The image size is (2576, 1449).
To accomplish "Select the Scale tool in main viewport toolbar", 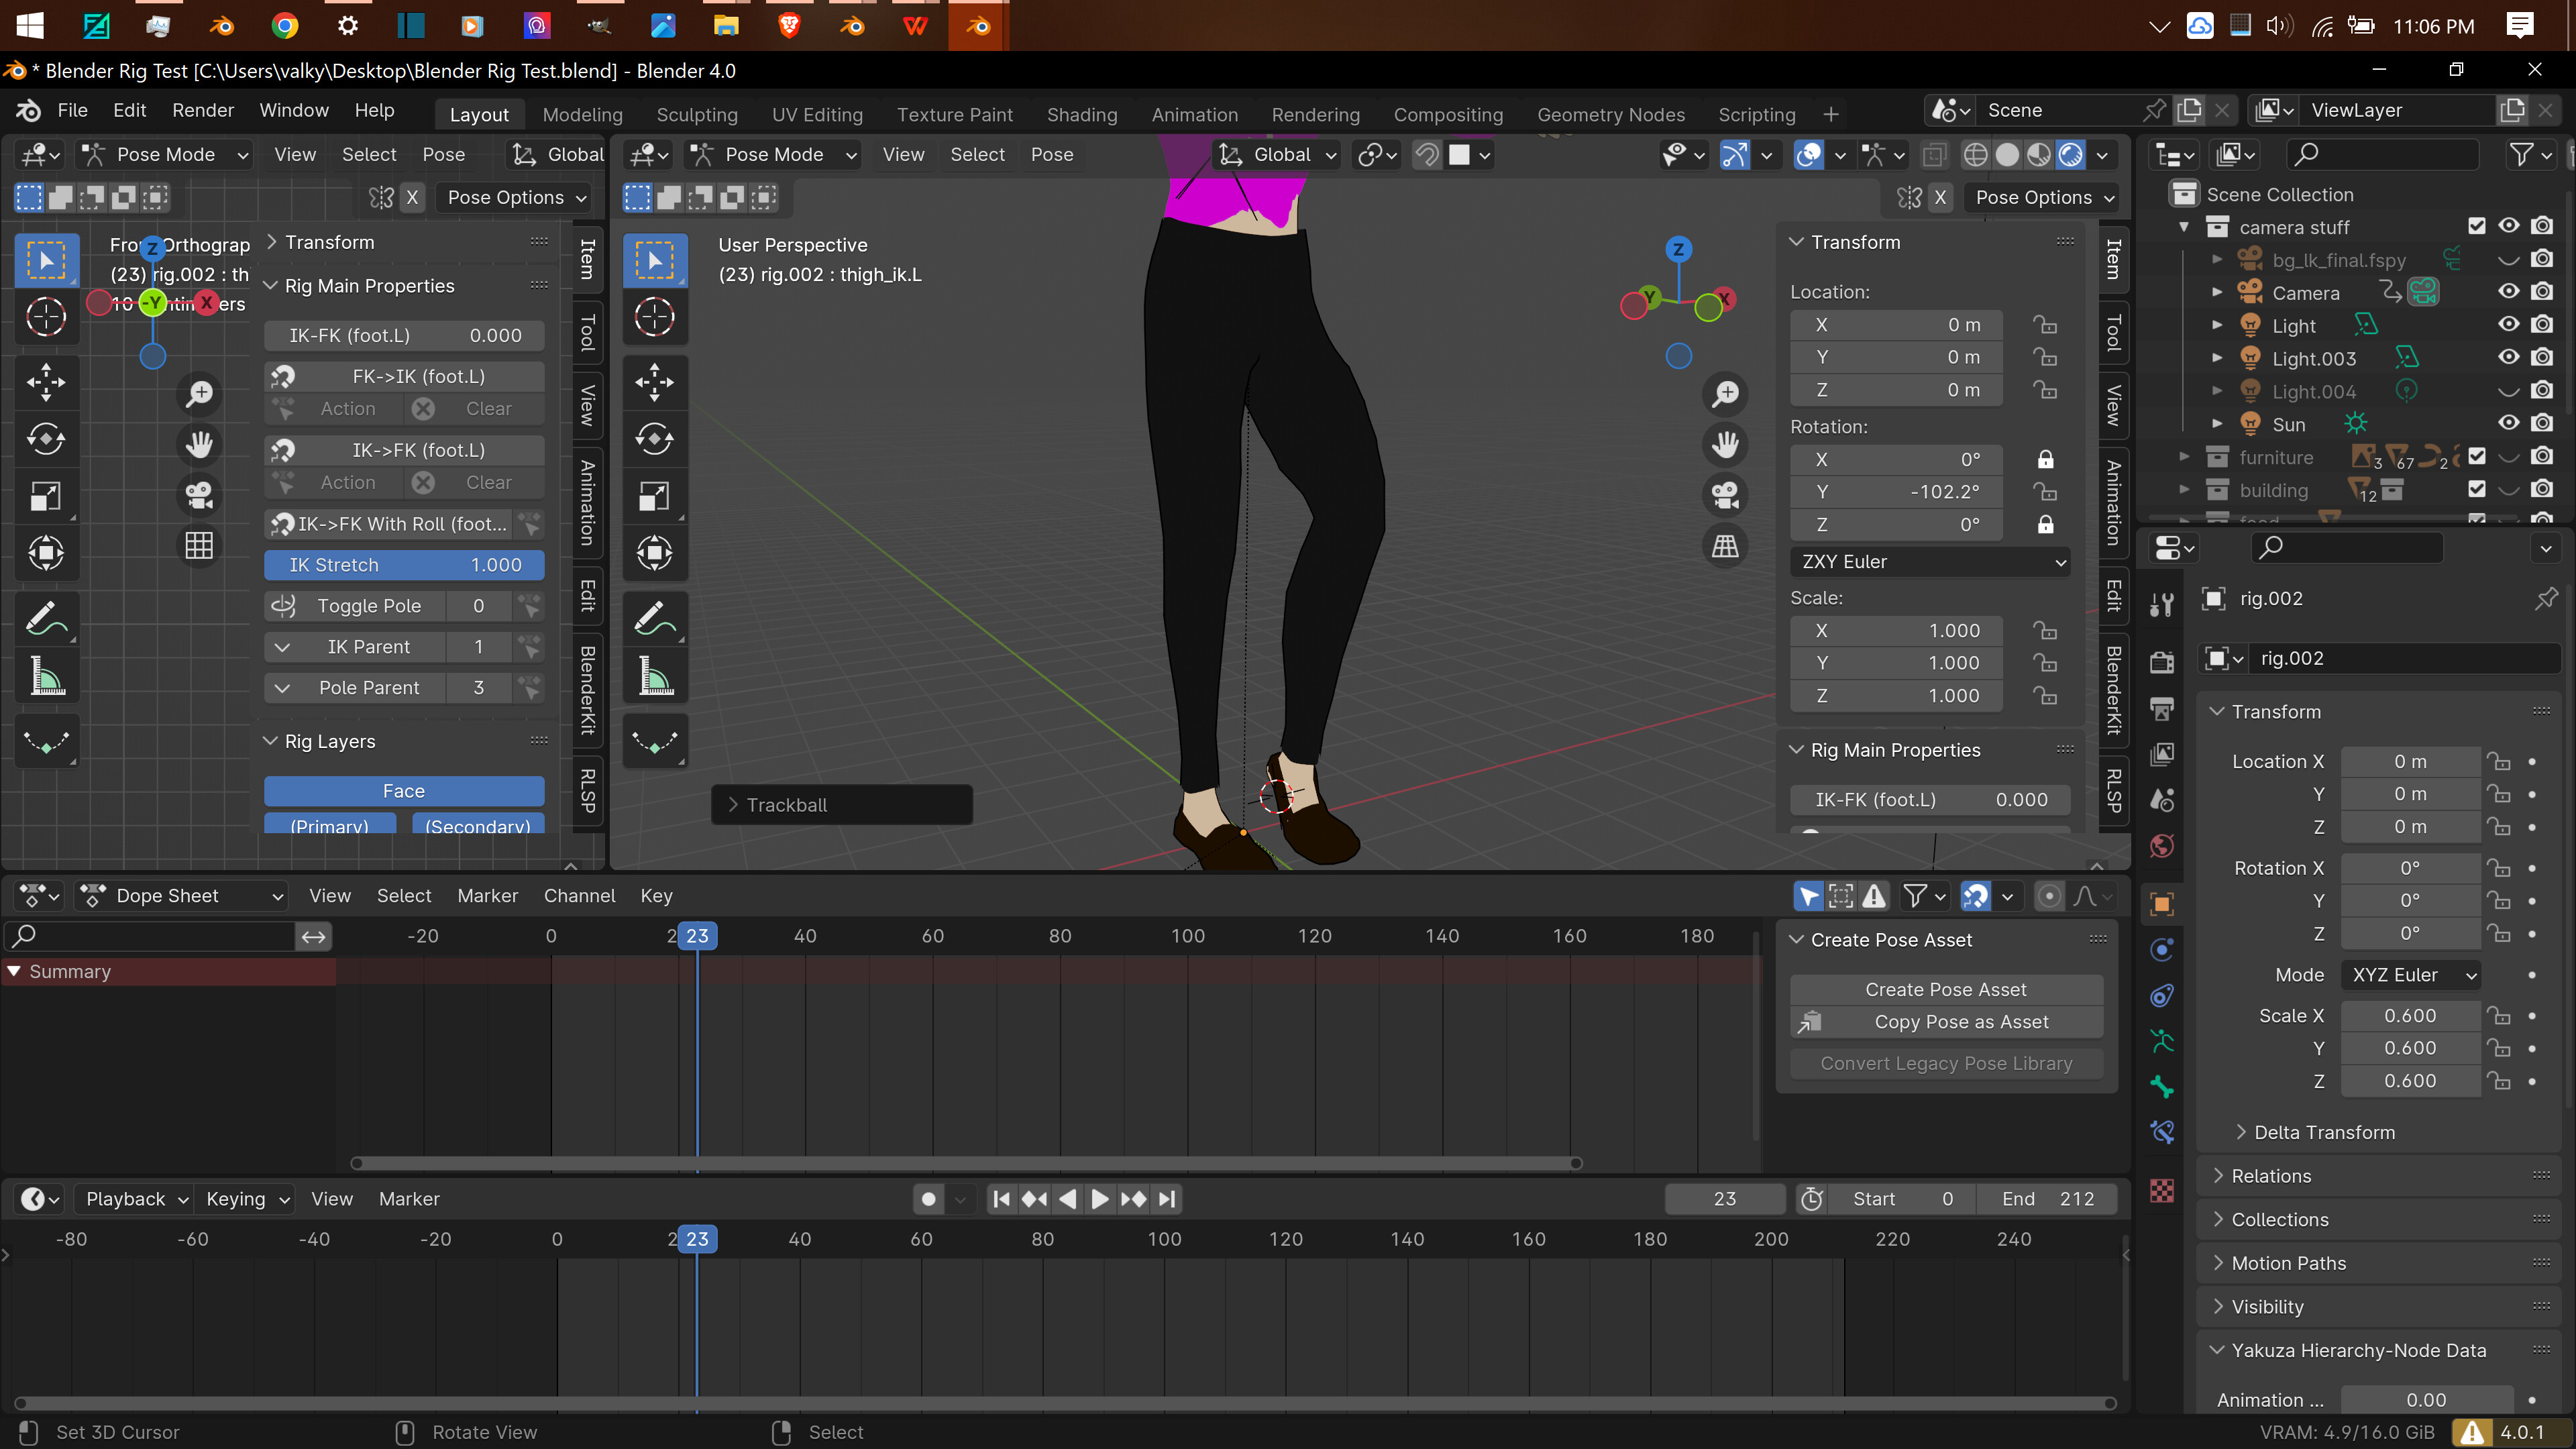I will coord(655,496).
